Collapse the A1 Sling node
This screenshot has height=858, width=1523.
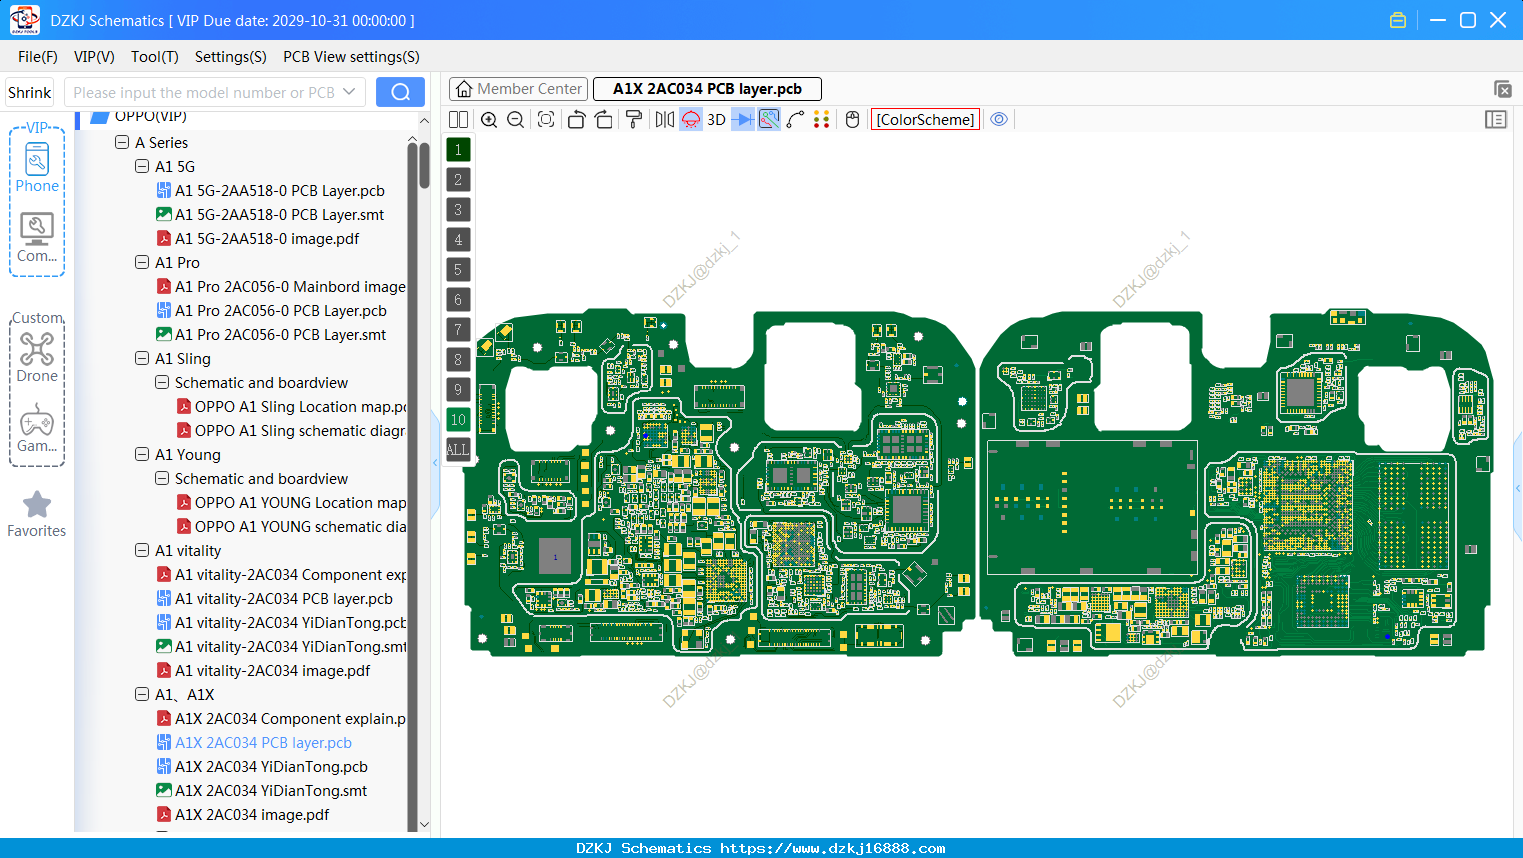142,358
